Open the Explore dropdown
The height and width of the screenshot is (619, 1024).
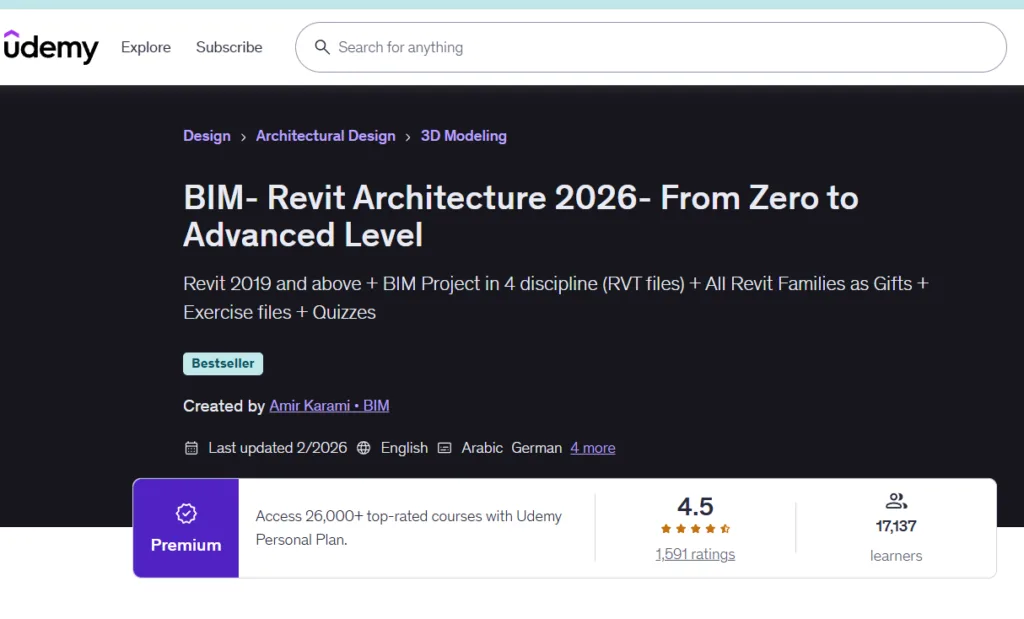click(x=146, y=47)
